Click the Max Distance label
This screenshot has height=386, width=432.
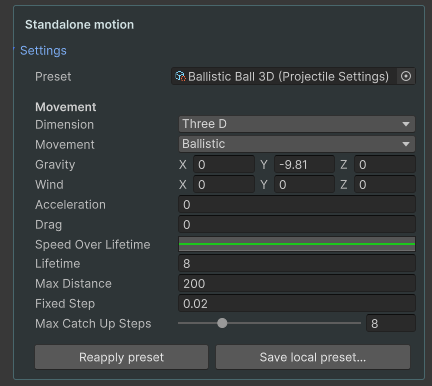pos(73,284)
